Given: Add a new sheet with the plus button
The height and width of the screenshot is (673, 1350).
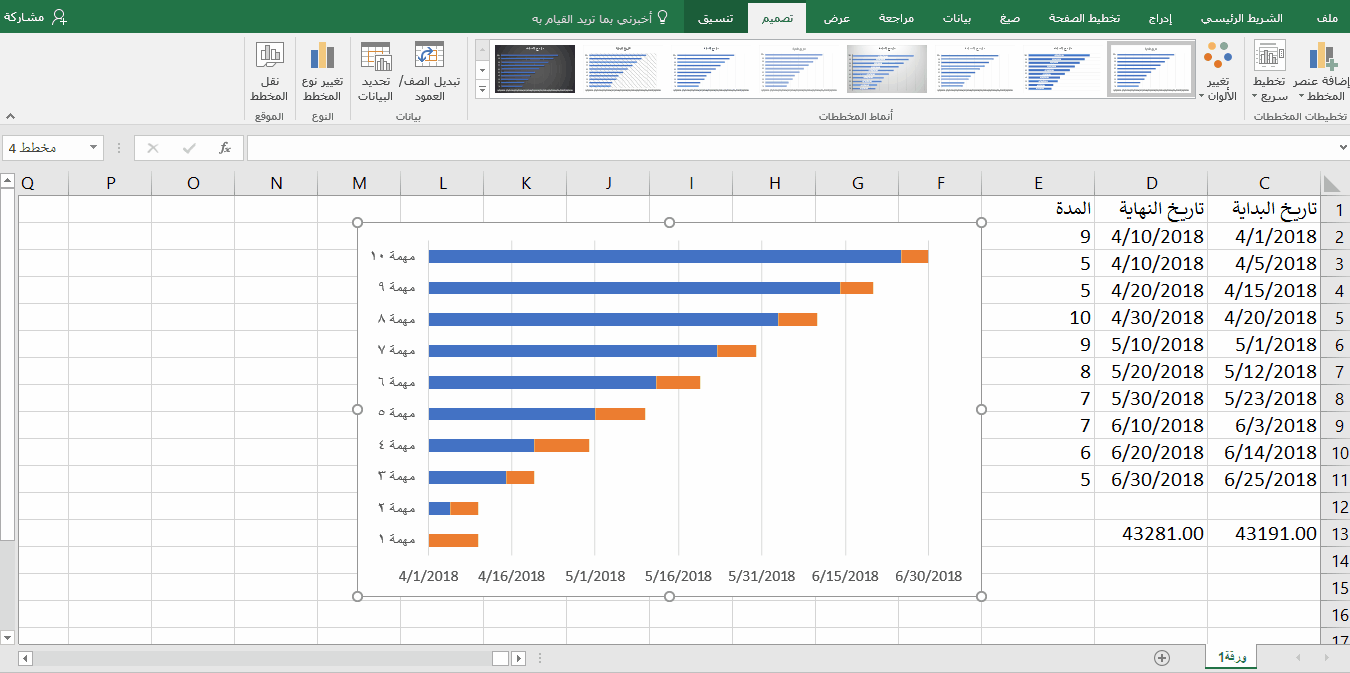Looking at the screenshot, I should point(1162,657).
